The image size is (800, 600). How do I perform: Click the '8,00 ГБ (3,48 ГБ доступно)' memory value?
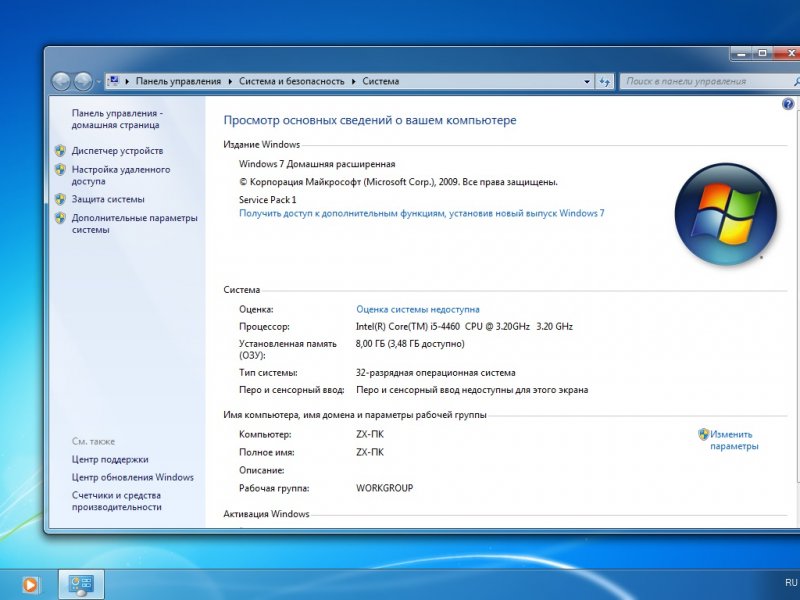pyautogui.click(x=410, y=344)
